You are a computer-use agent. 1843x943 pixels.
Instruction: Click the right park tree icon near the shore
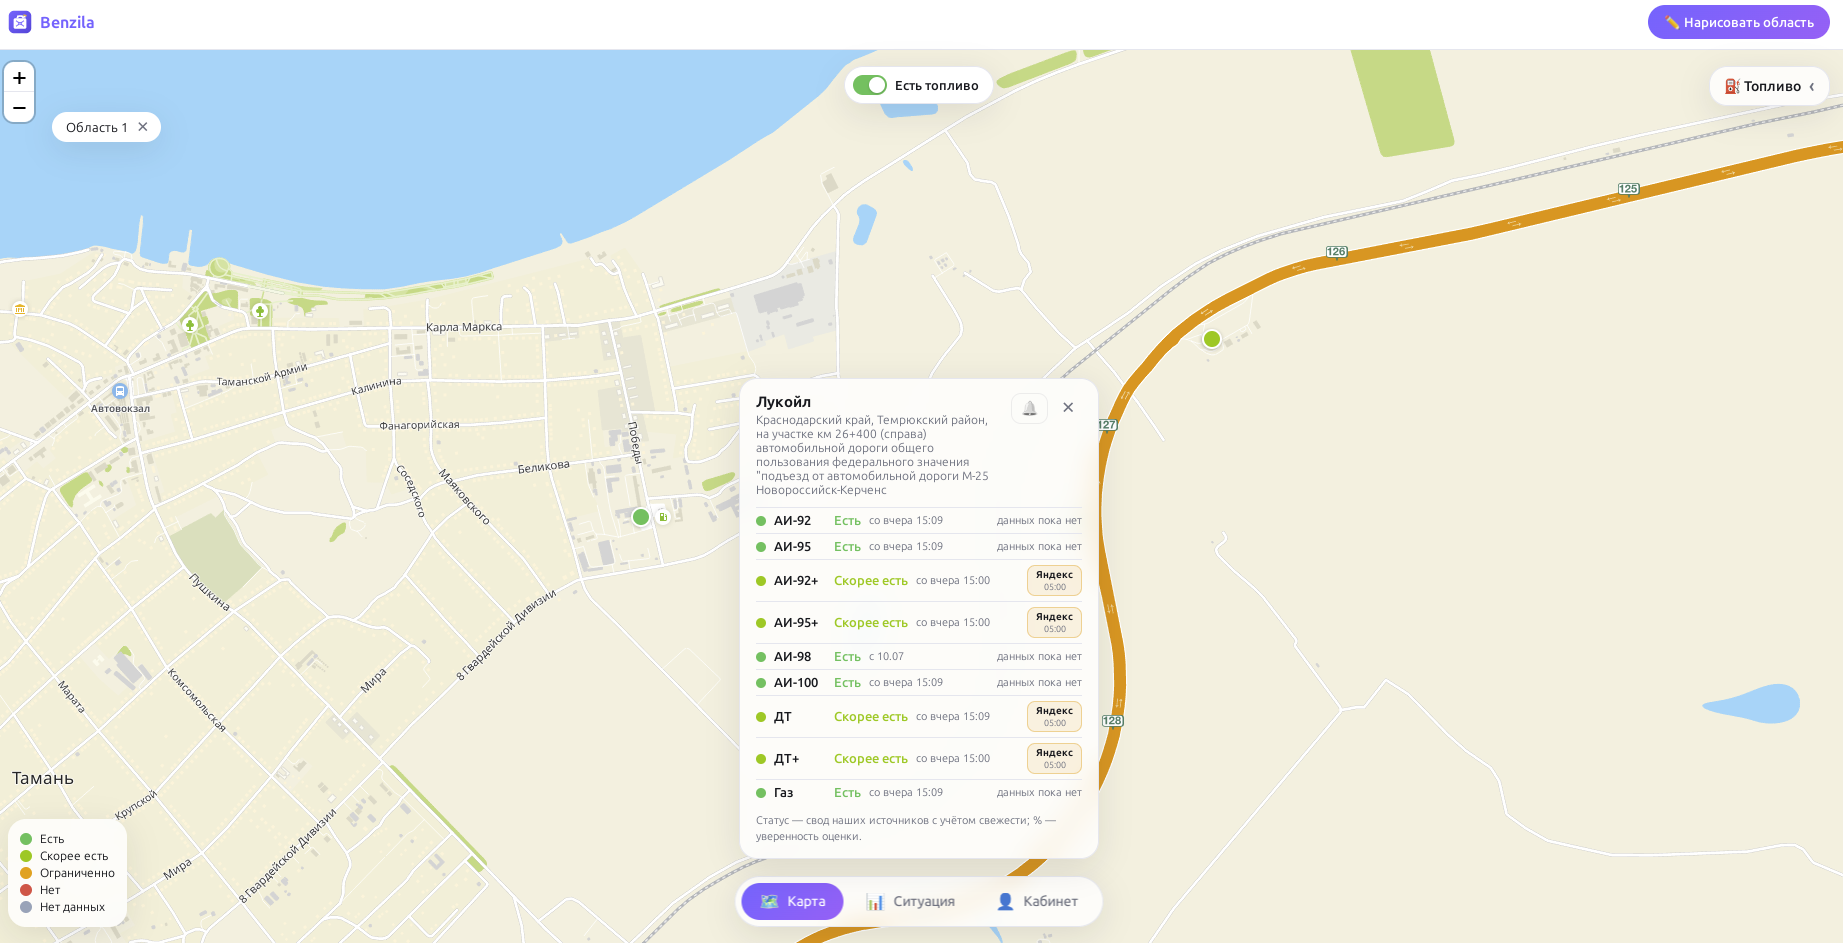pos(260,311)
